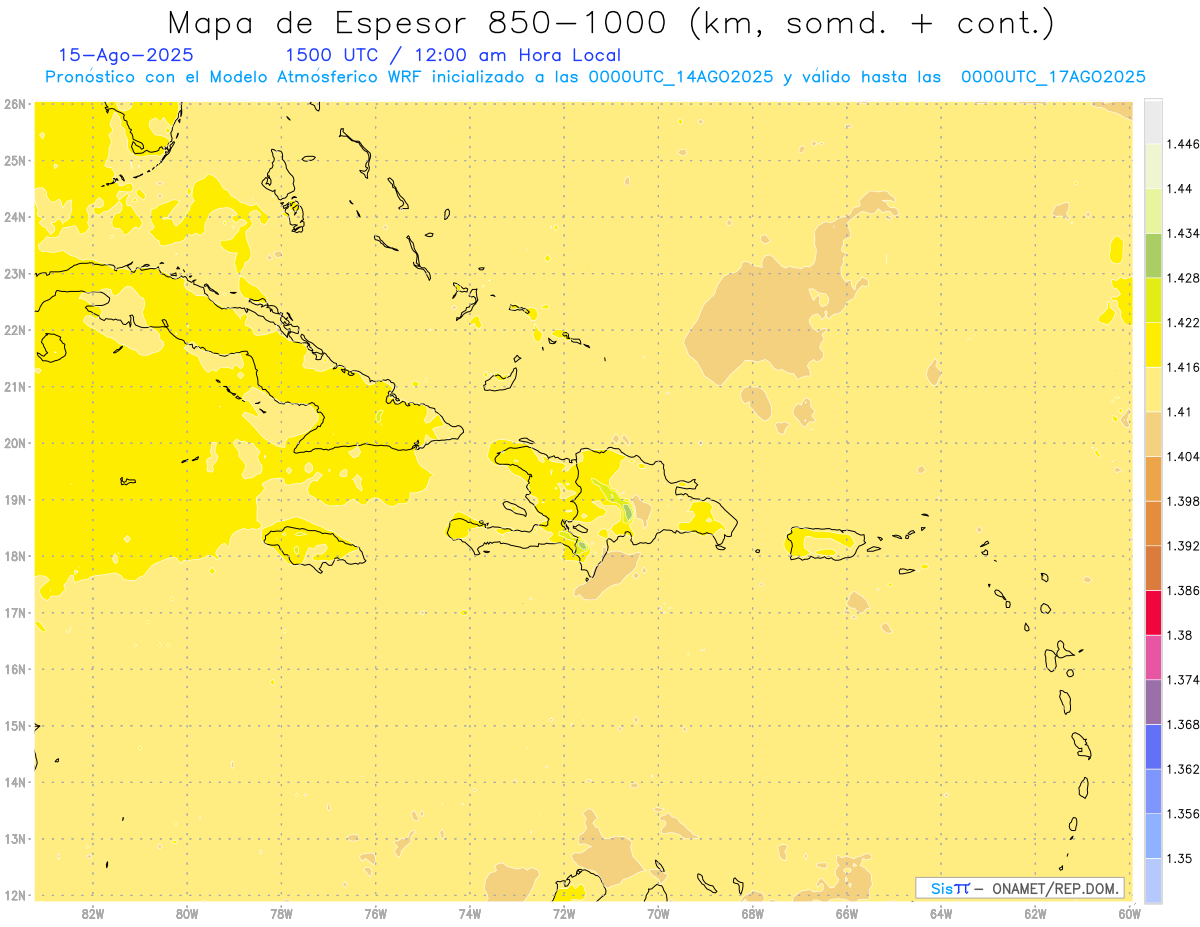Image resolution: width=1200 pixels, height=927 pixels.
Task: Click the legend value 1.392
Action: point(1183,546)
